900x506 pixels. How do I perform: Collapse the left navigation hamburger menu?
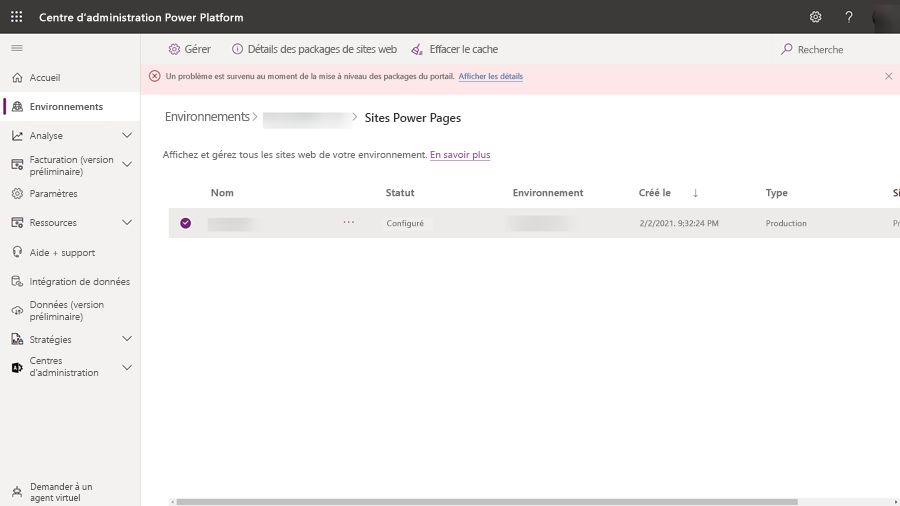(x=17, y=48)
